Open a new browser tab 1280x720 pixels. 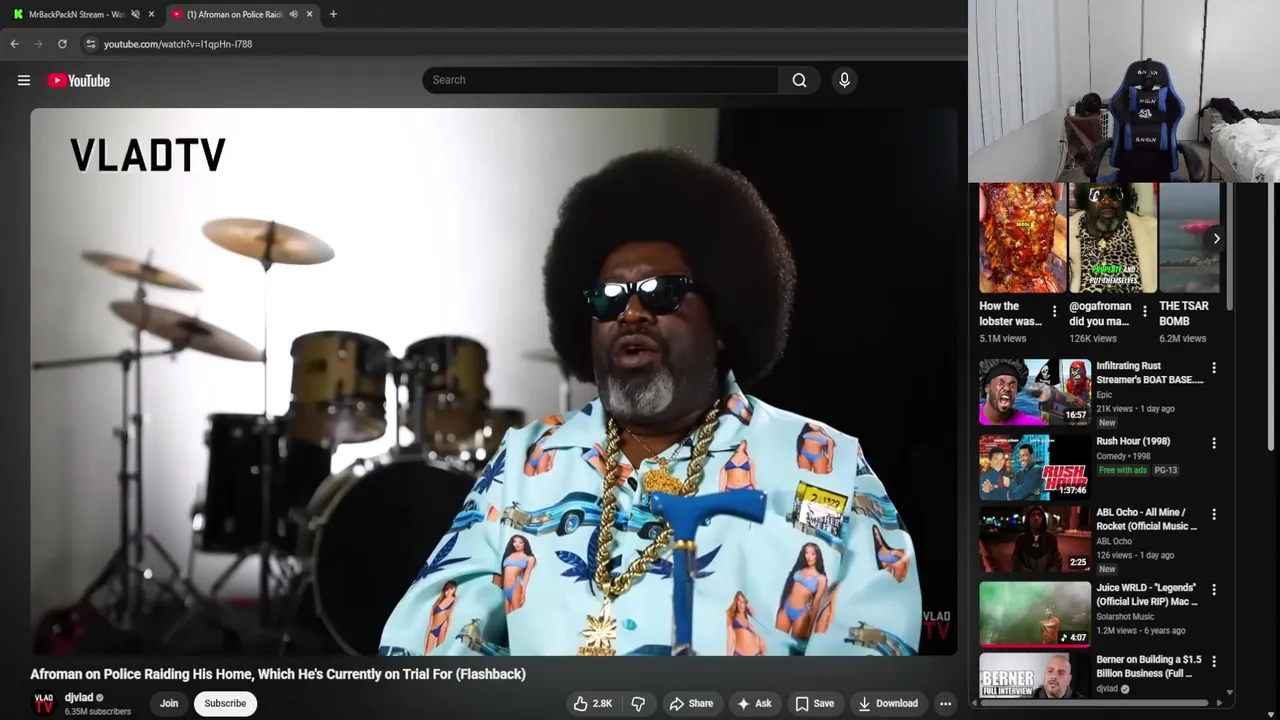(333, 14)
